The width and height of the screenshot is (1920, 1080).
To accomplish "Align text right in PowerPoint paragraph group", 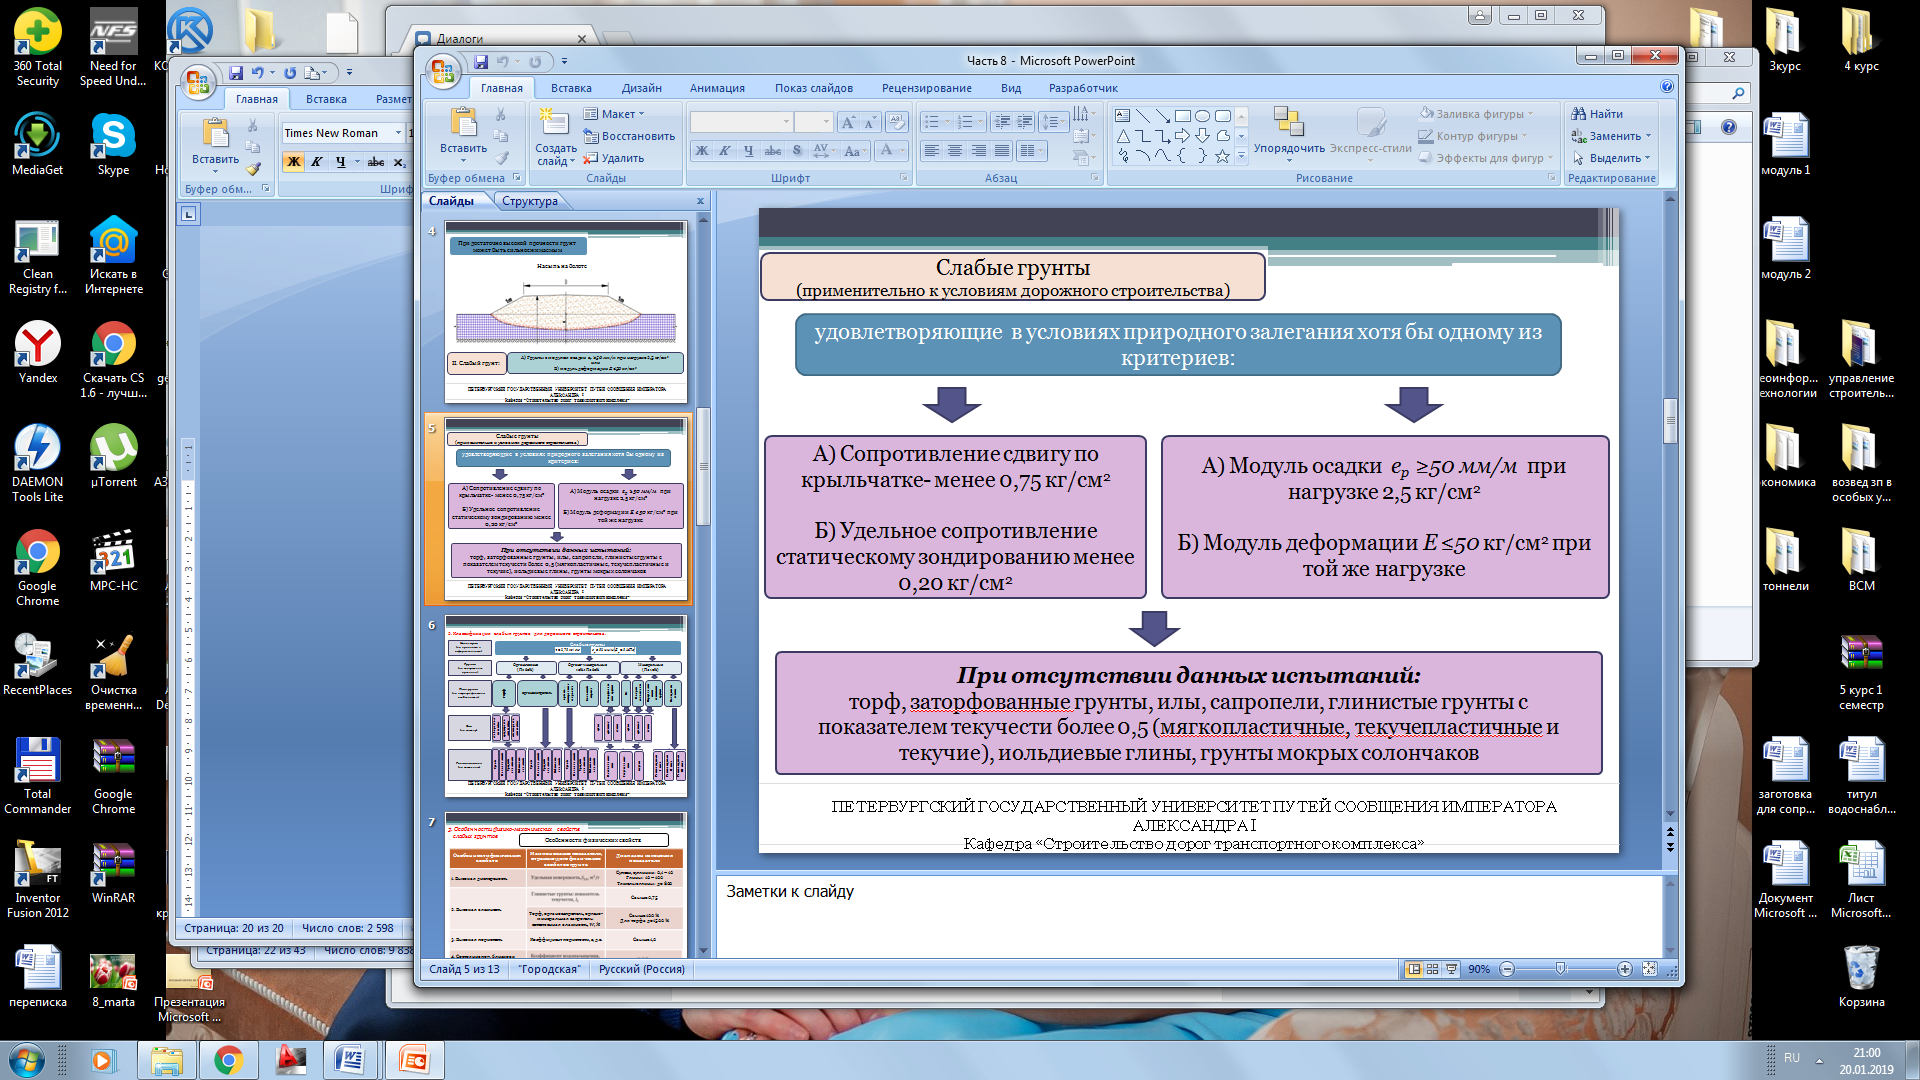I will [978, 151].
